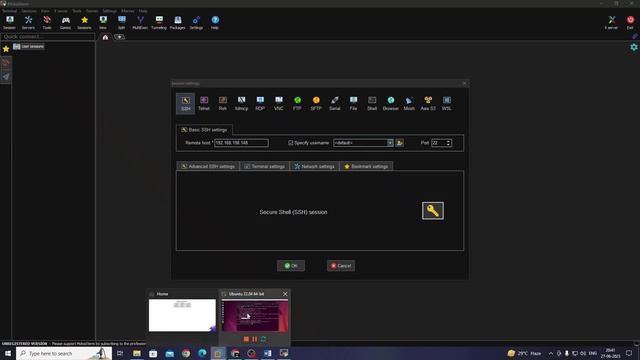Select the VNC session type

pos(279,103)
